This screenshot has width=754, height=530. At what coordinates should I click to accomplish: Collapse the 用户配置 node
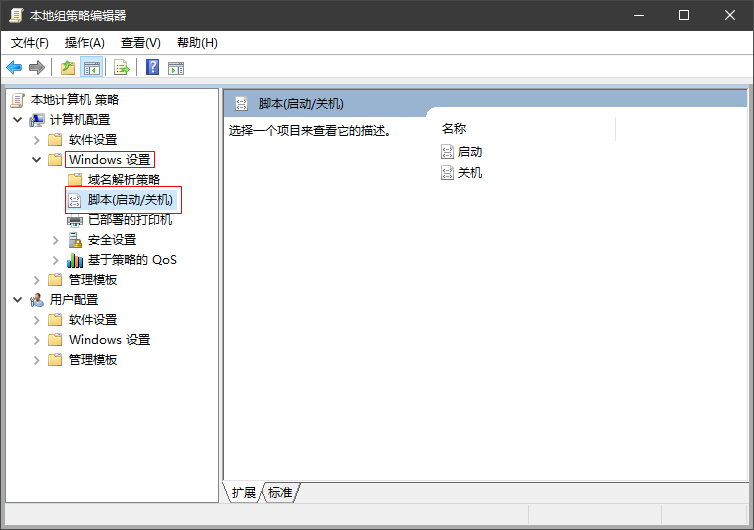point(18,300)
